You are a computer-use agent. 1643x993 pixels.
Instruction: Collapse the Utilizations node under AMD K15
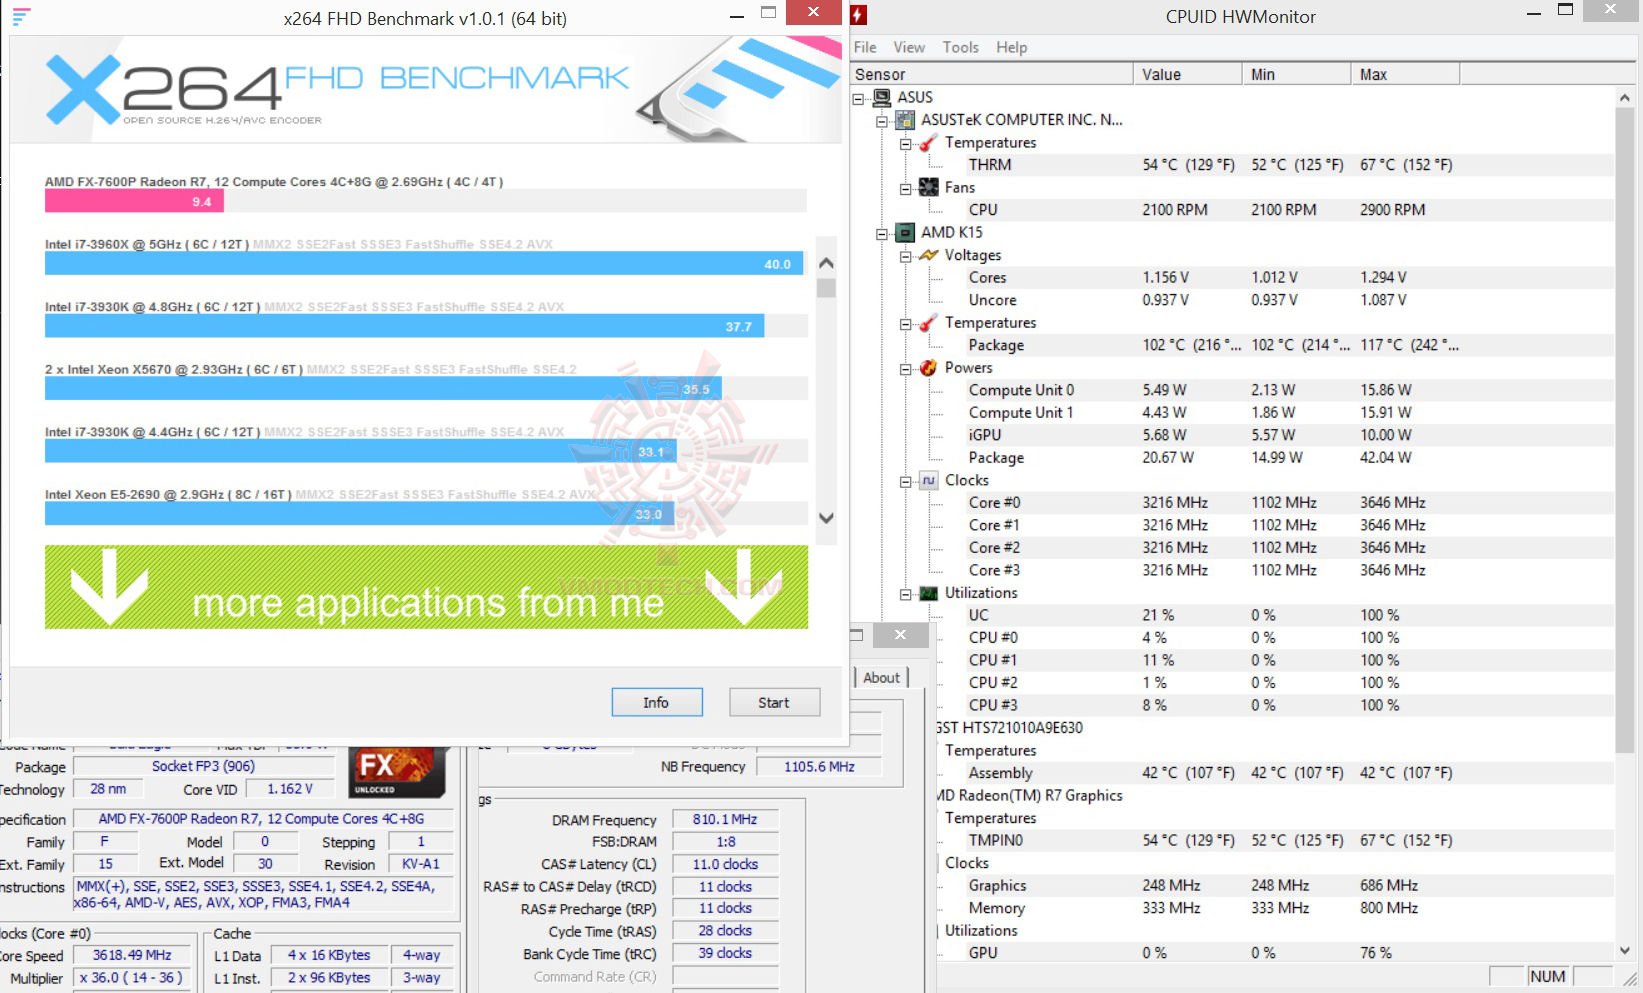point(905,594)
